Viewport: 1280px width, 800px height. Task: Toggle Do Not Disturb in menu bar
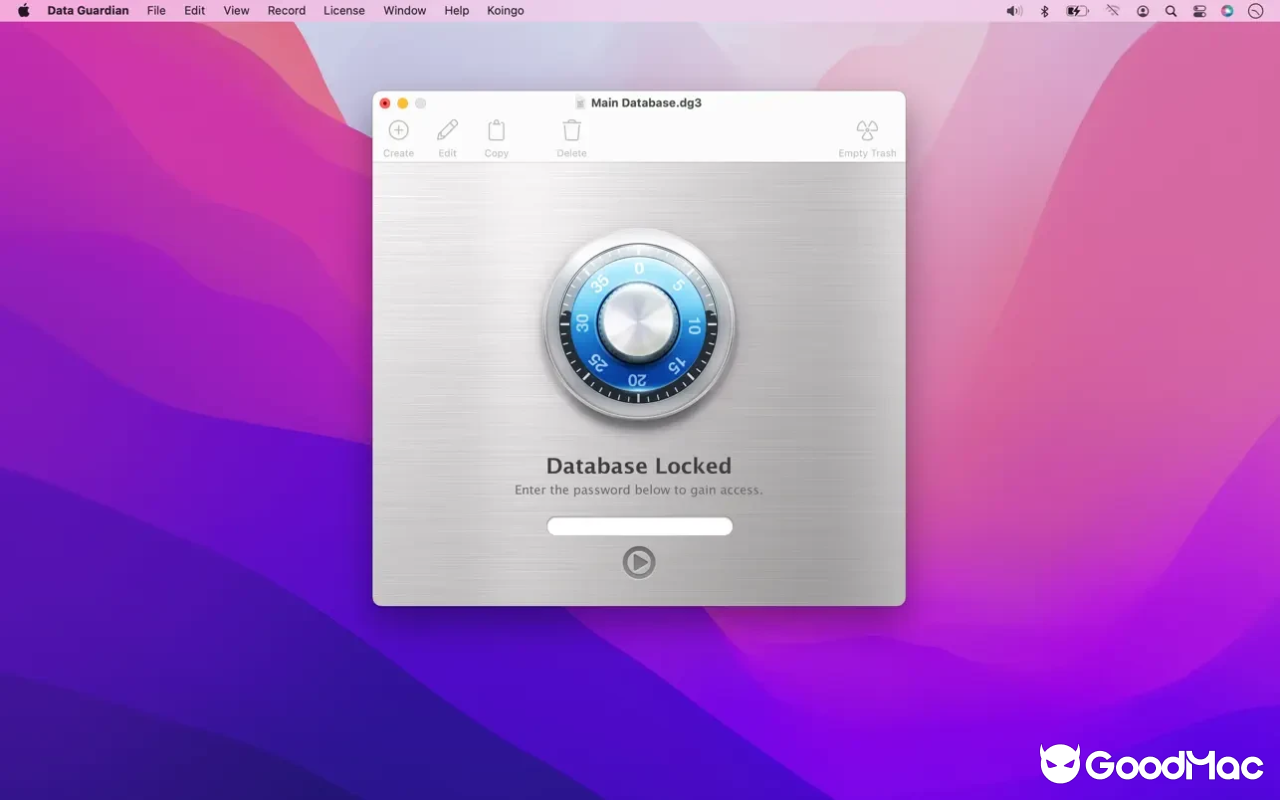pos(1255,11)
